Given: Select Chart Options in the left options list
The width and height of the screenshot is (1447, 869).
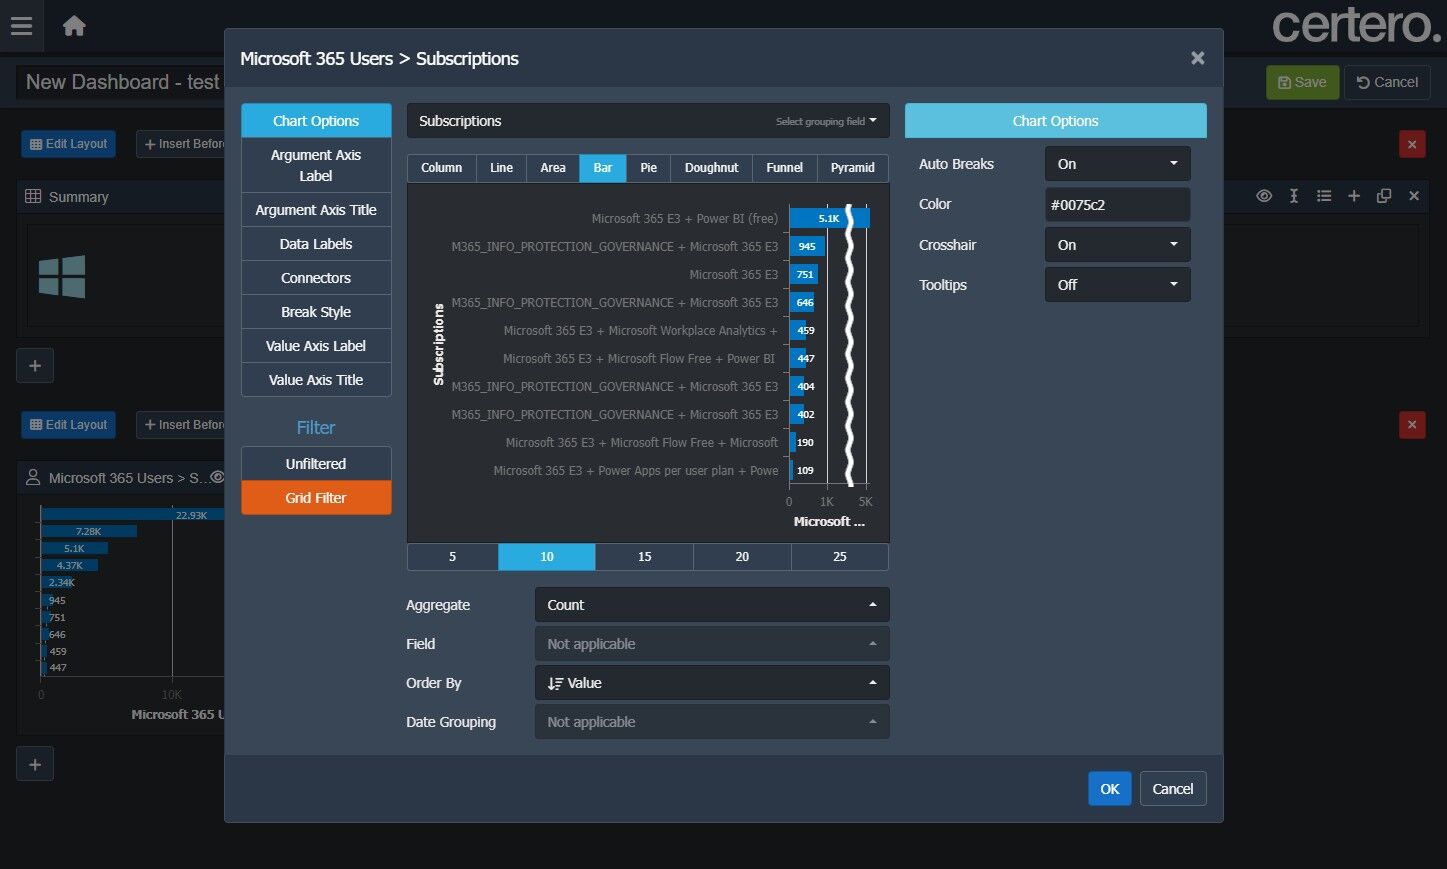Looking at the screenshot, I should click(x=316, y=121).
